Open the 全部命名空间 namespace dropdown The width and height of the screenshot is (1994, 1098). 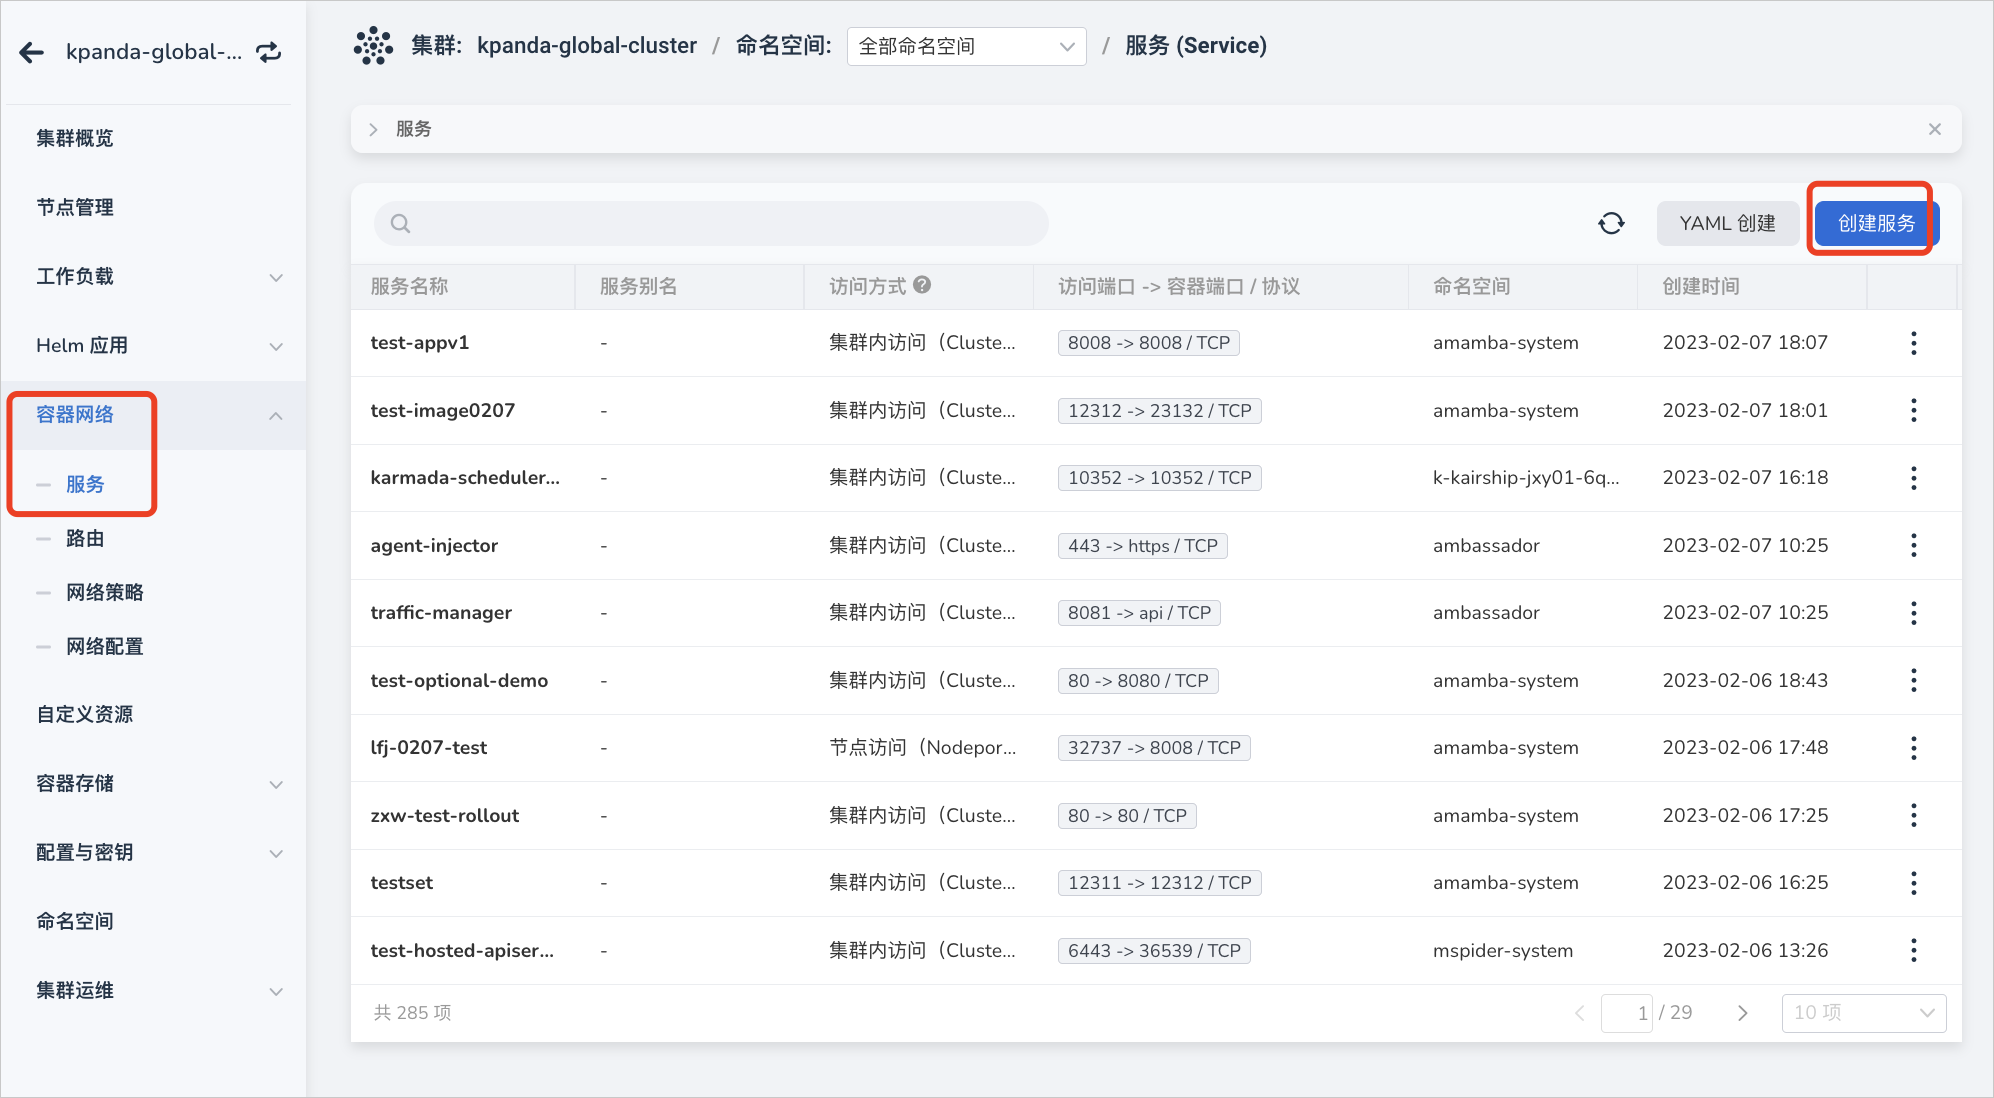(x=966, y=46)
